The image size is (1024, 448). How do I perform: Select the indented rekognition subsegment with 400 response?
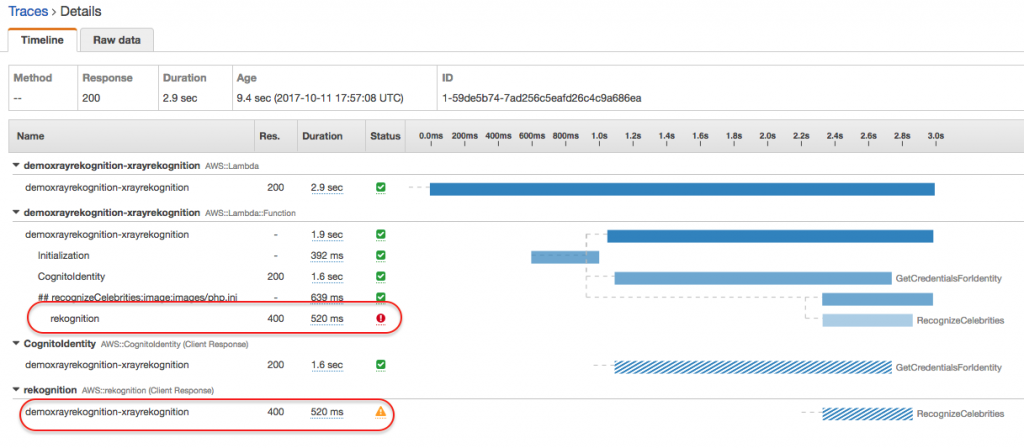pyautogui.click(x=74, y=319)
